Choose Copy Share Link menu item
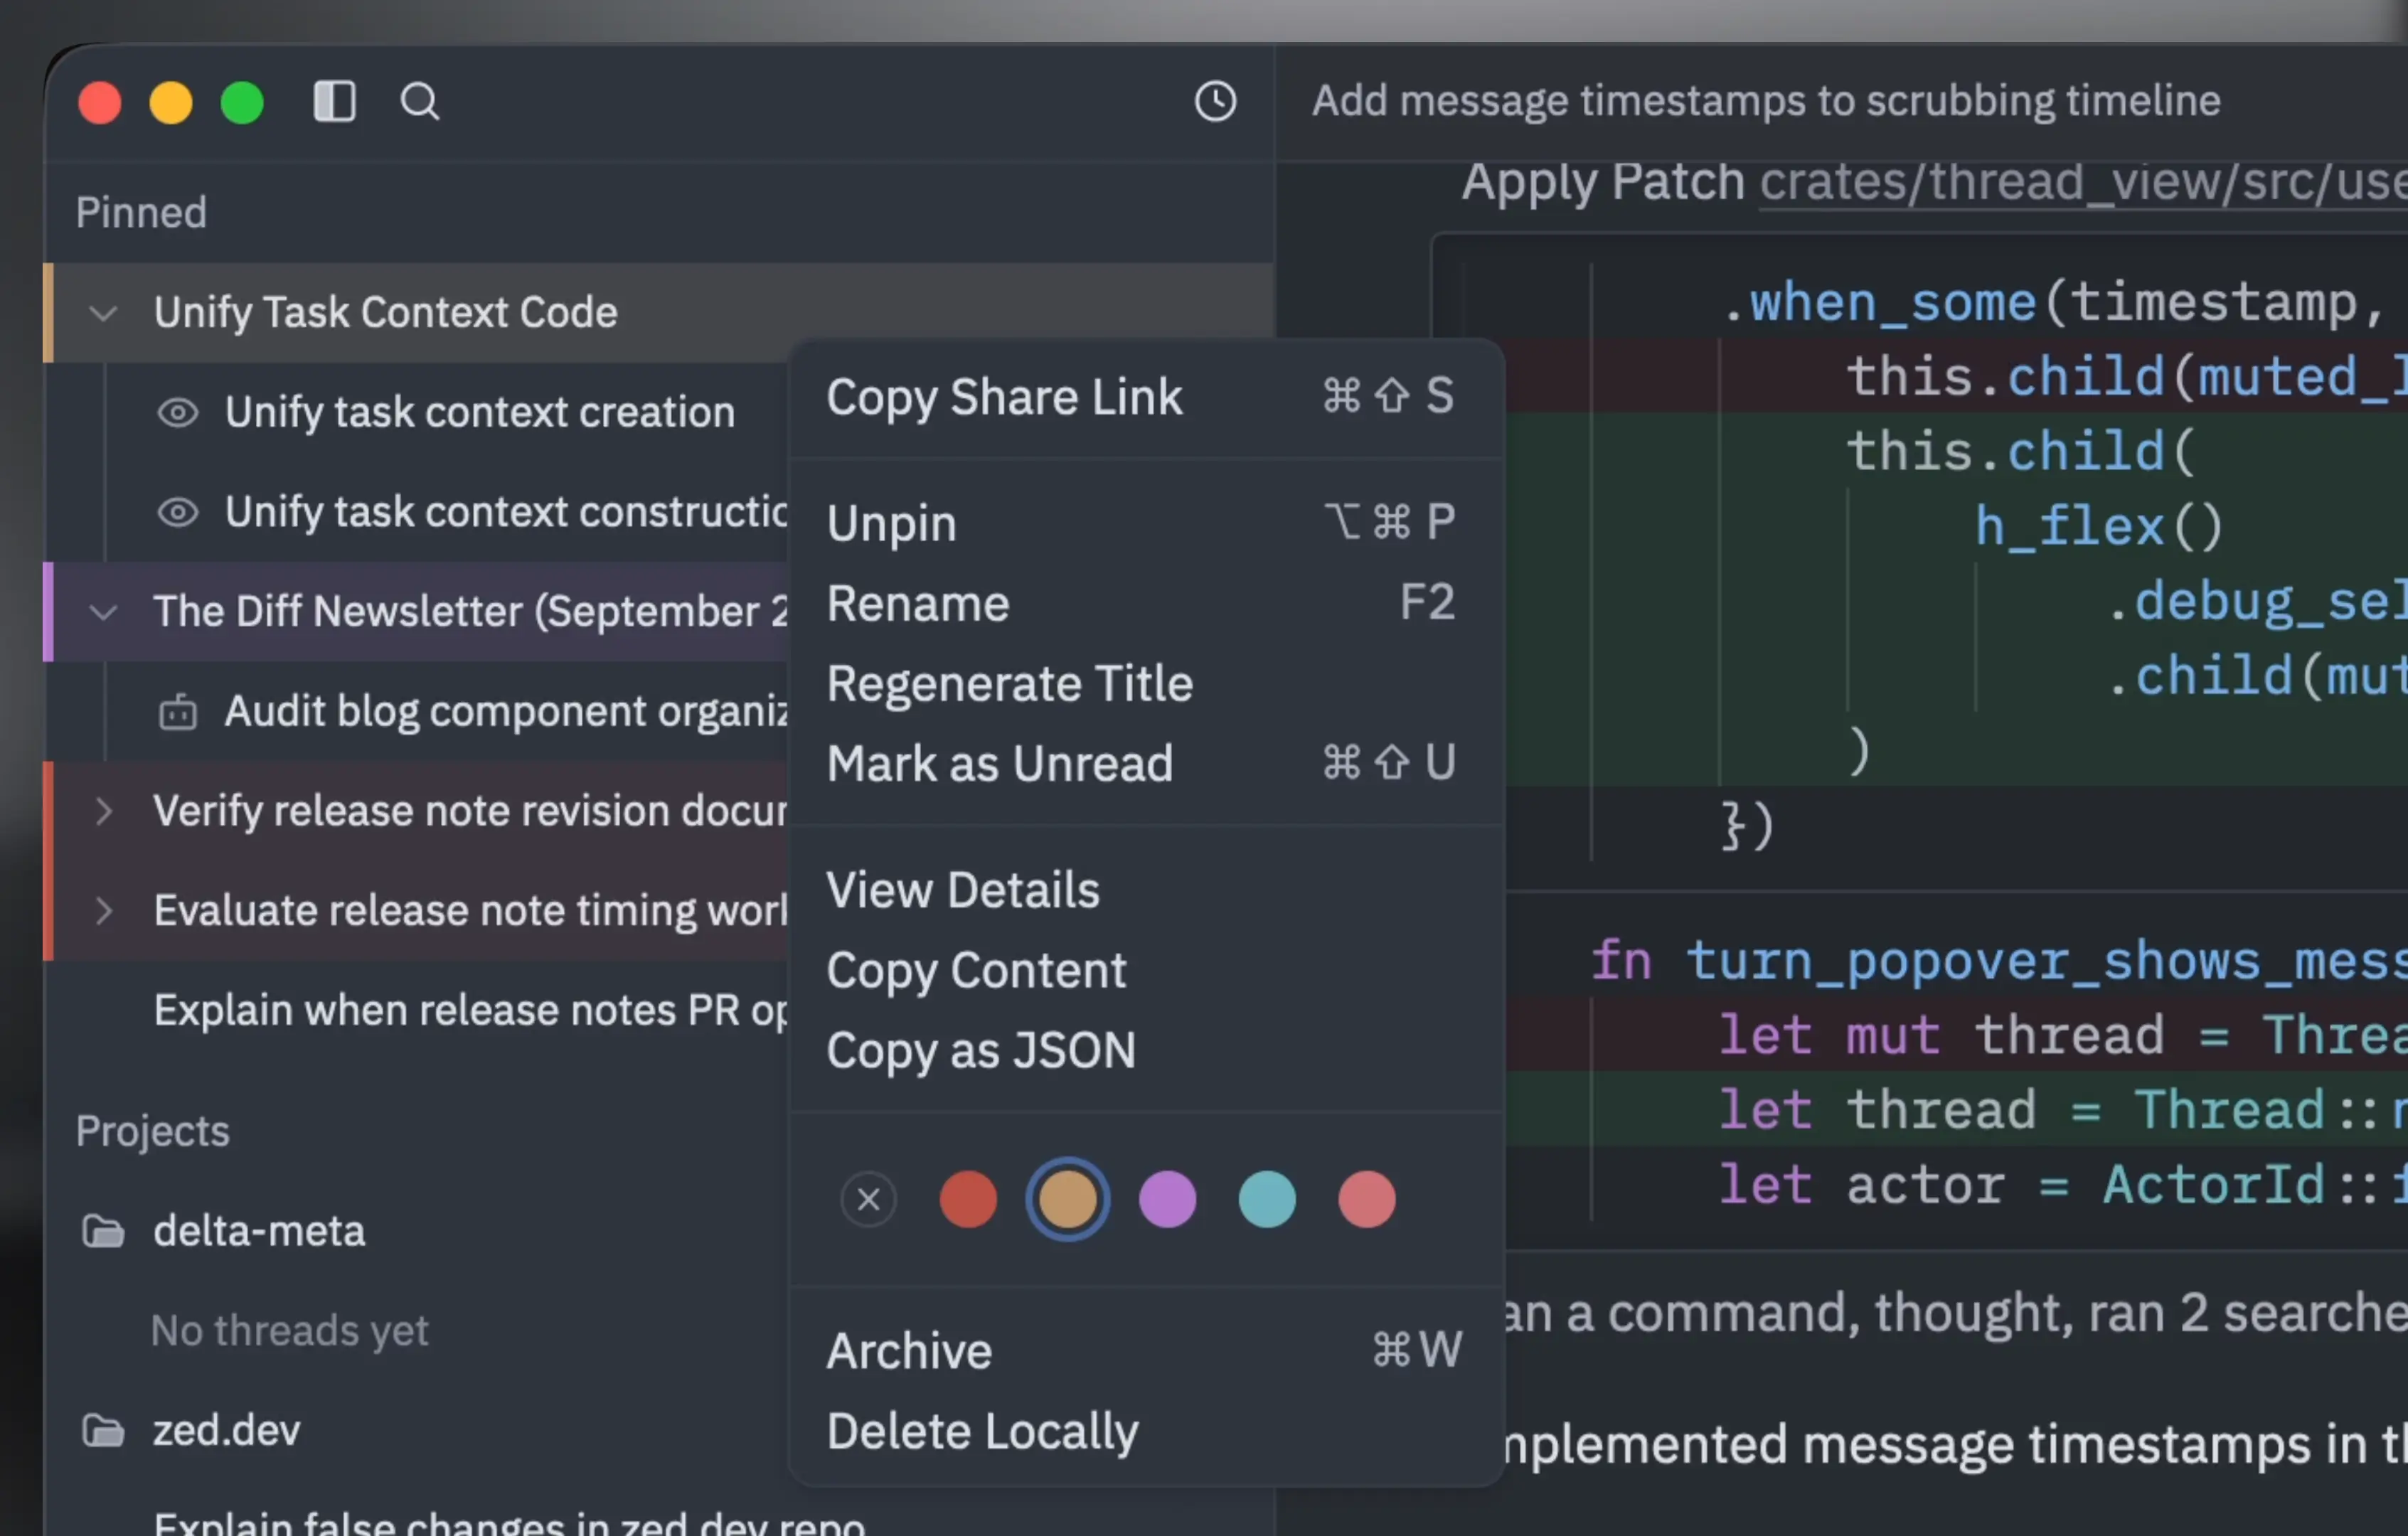 [x=1147, y=397]
